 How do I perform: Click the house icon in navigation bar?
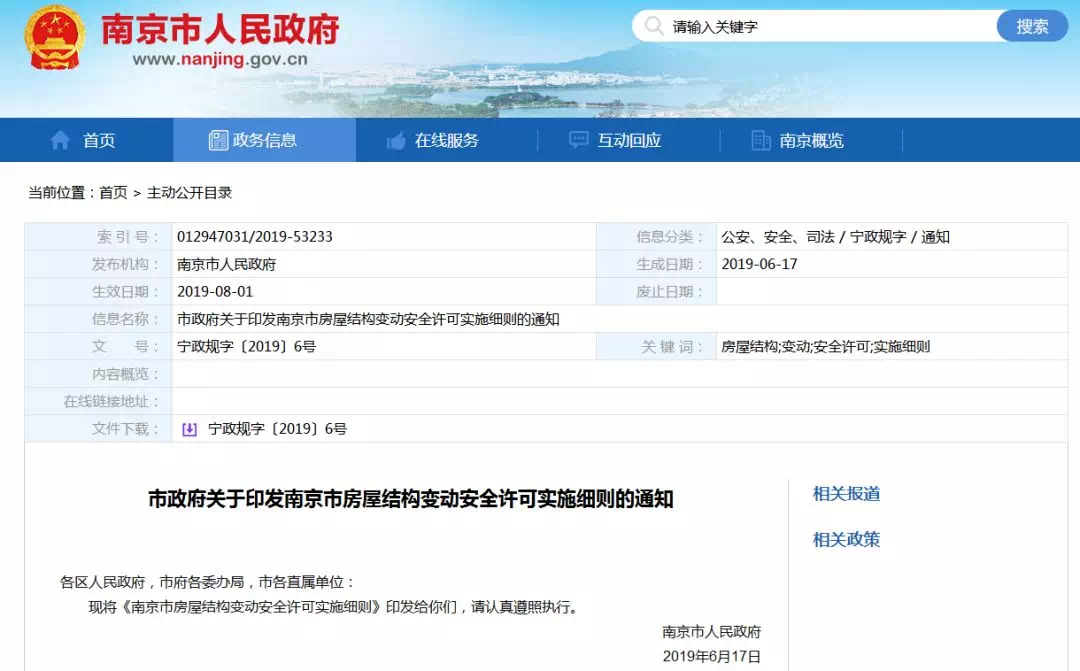pyautogui.click(x=61, y=140)
